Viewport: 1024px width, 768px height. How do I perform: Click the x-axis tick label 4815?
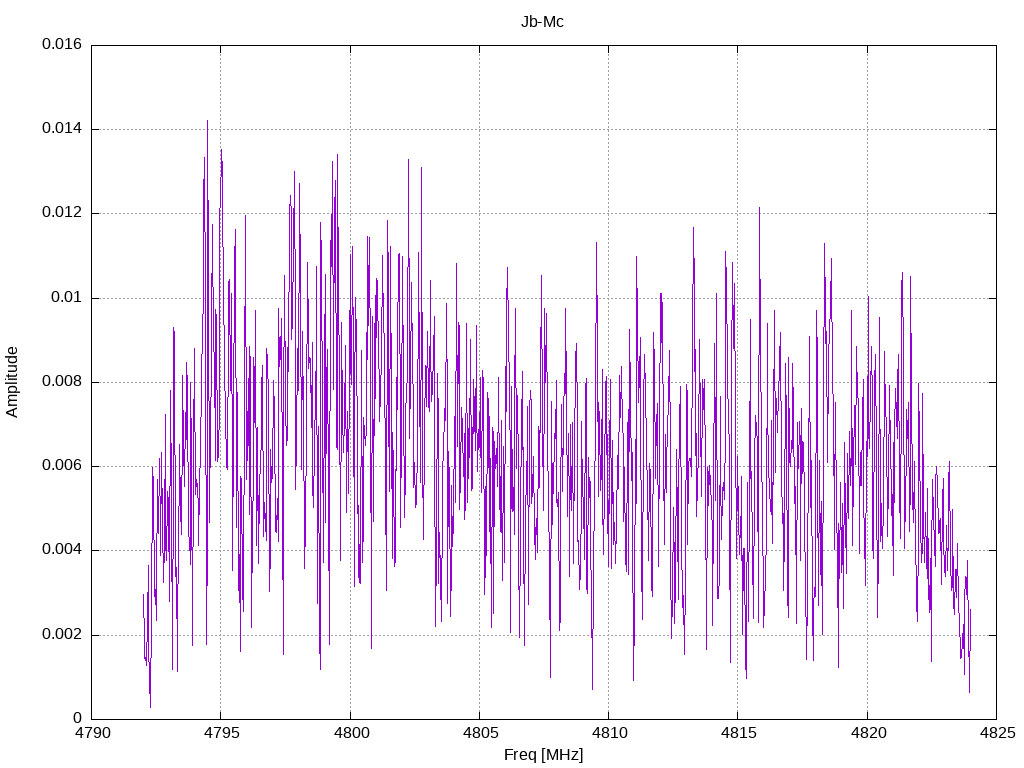[739, 733]
